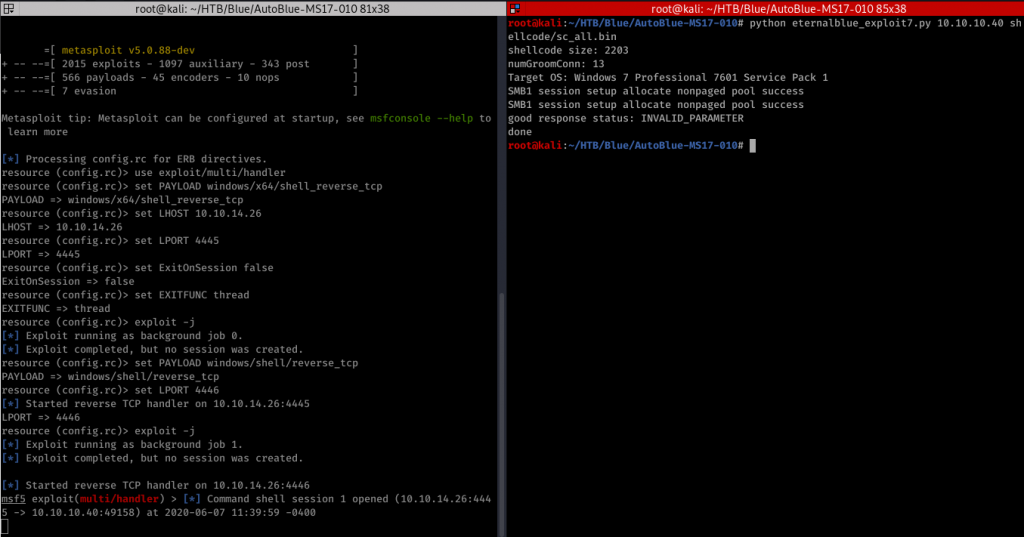Click the 'set LHOST 10.10.14.26' line
The height and width of the screenshot is (537, 1024).
pos(131,214)
